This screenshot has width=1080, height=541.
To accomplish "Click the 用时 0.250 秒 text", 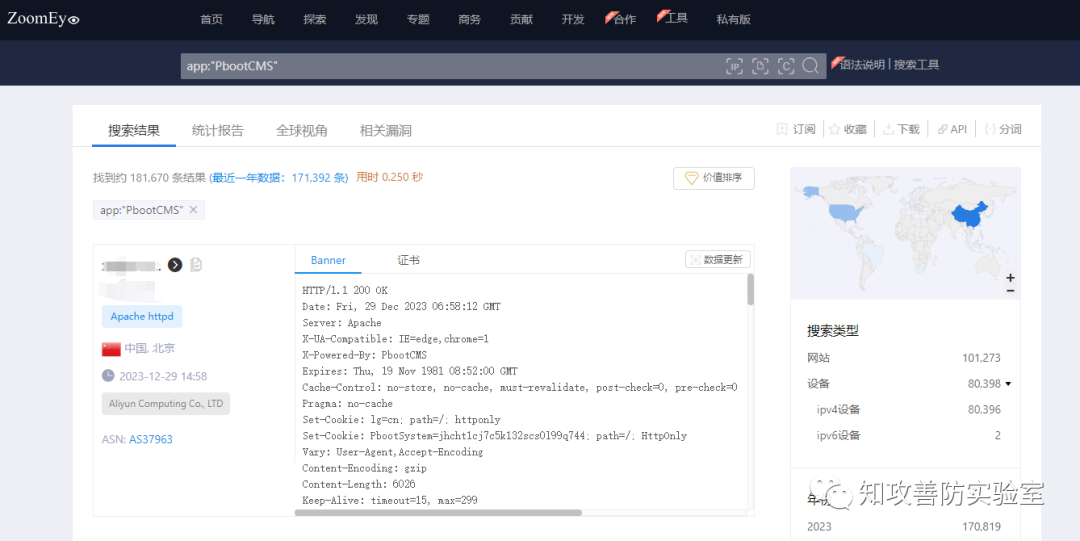I will click(x=389, y=177).
